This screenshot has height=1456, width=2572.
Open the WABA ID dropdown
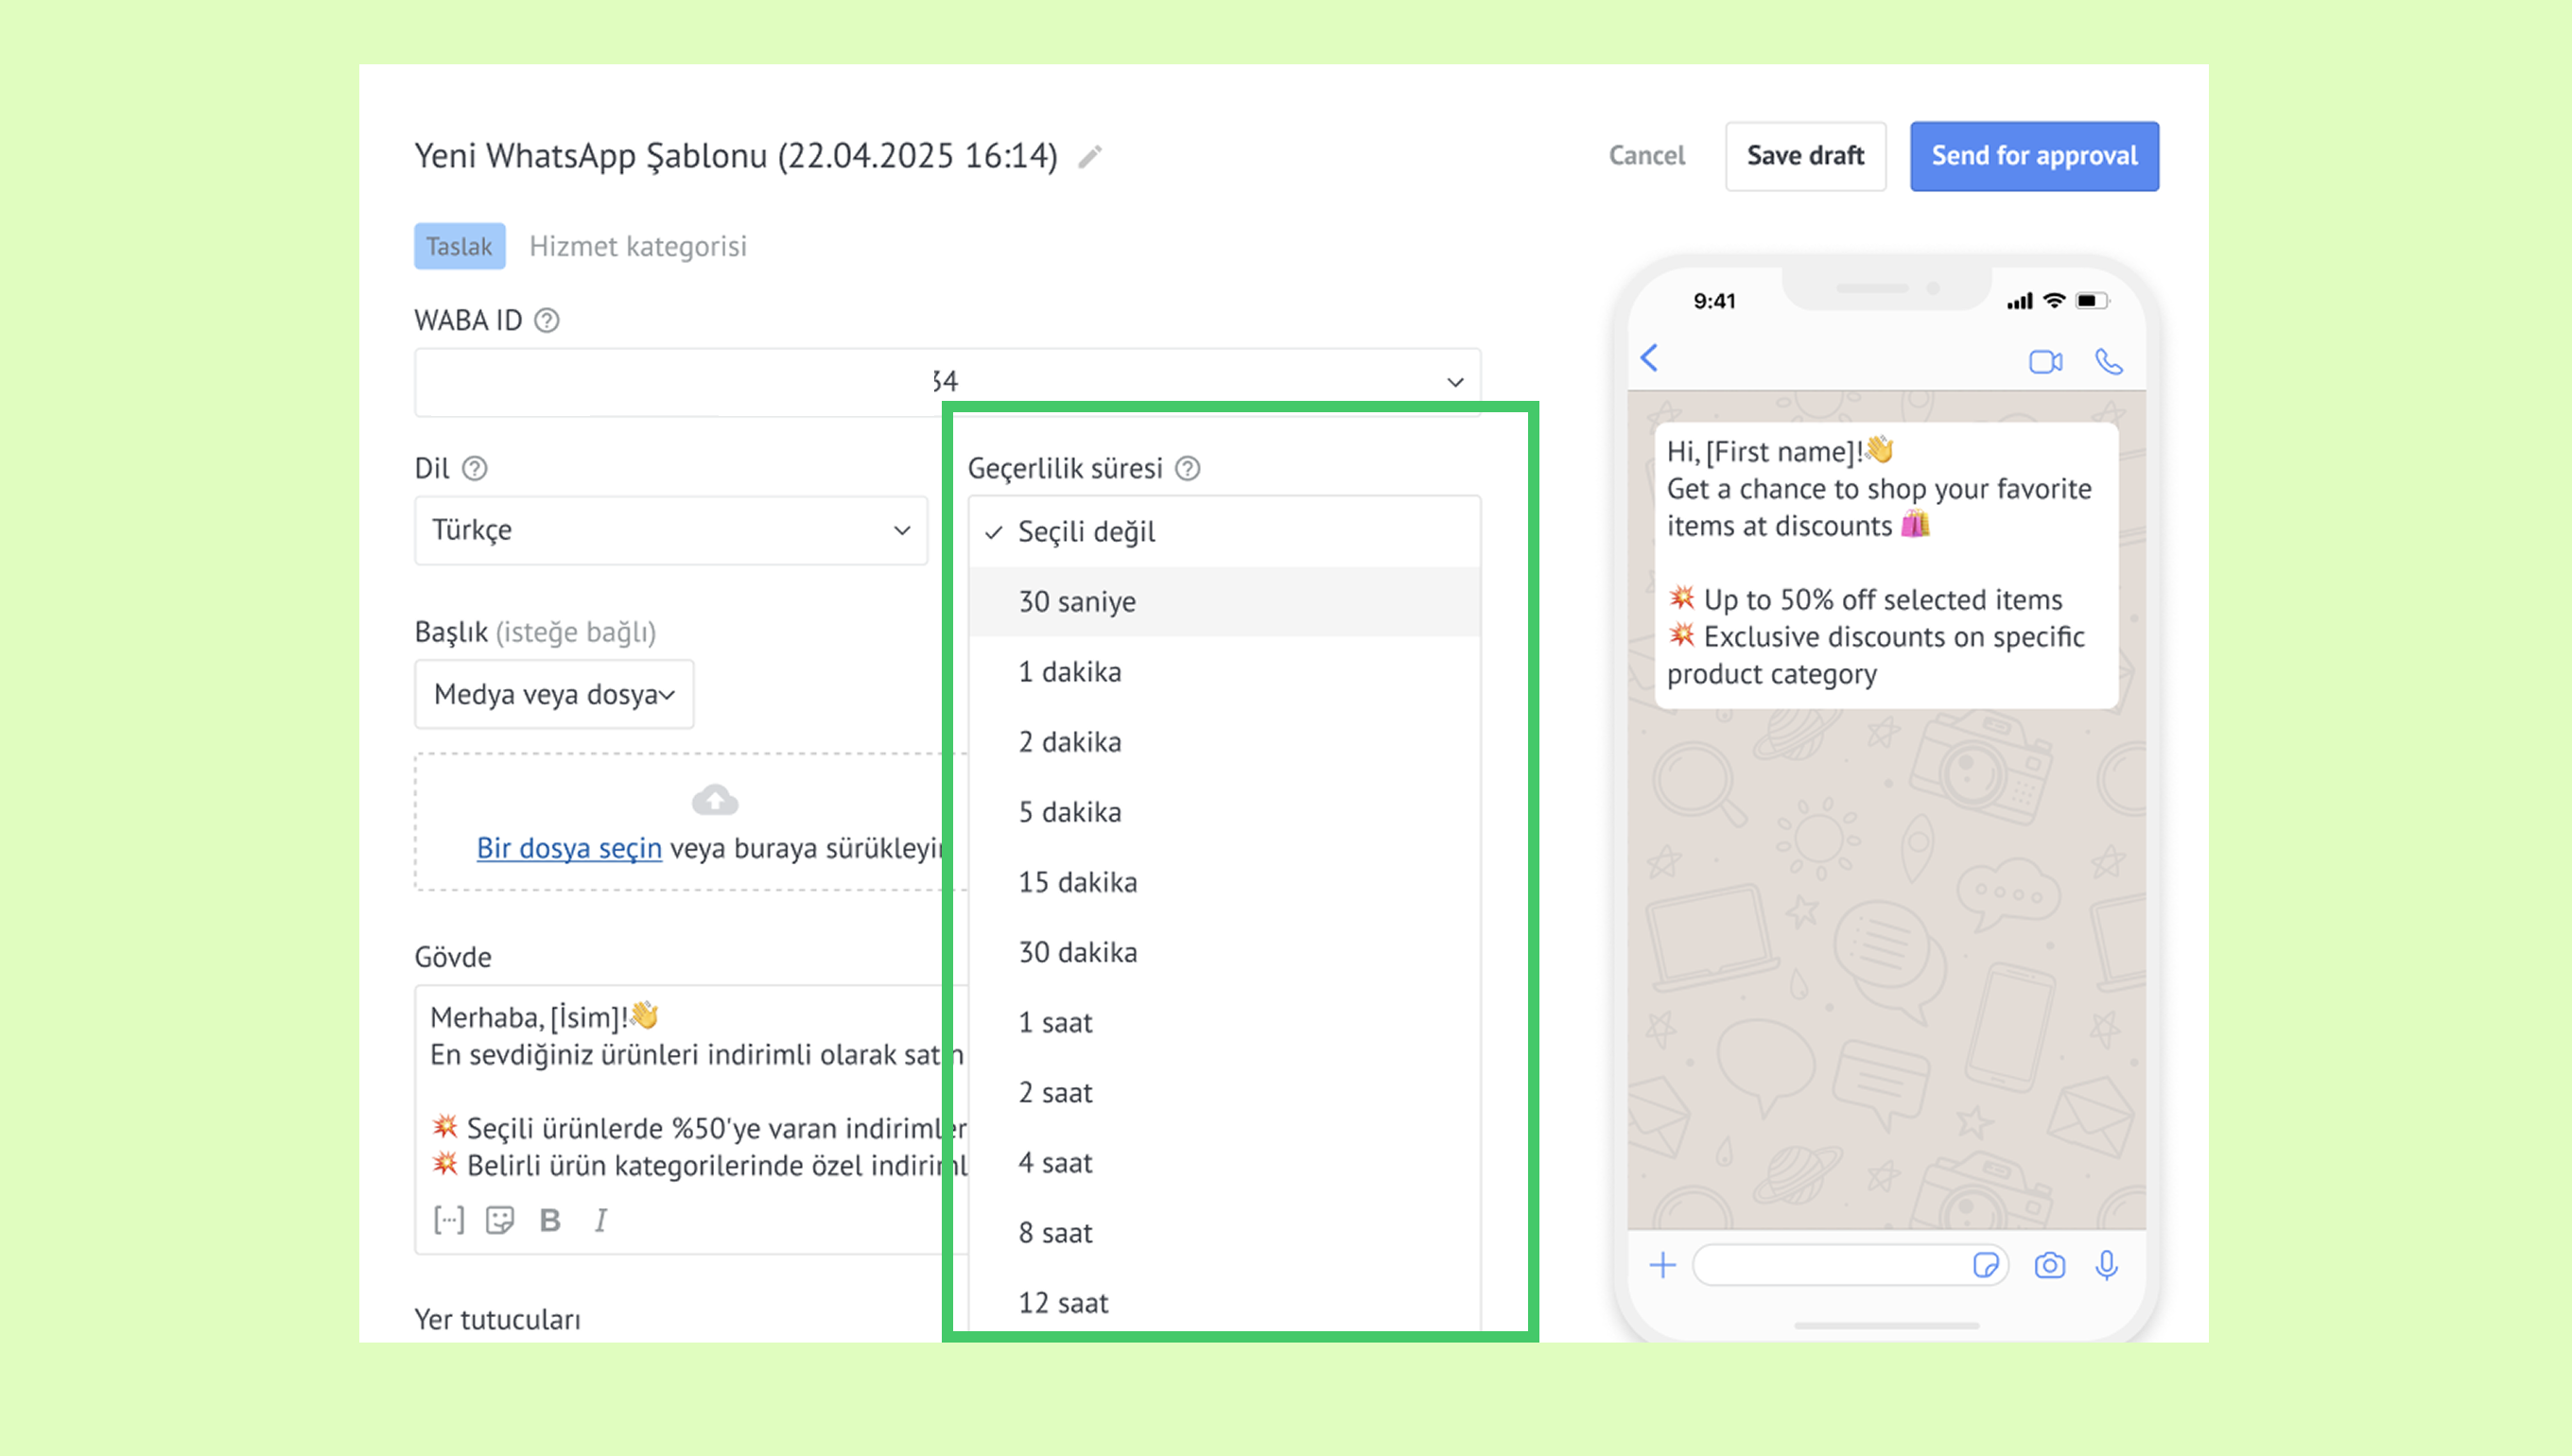click(1455, 382)
